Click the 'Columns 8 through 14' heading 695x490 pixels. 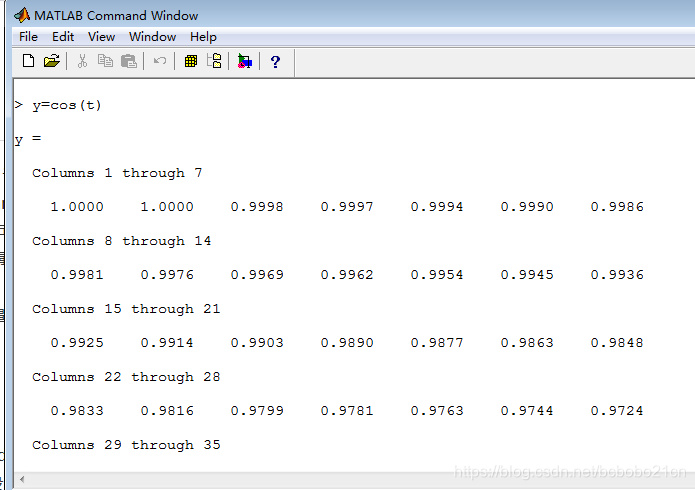(121, 241)
